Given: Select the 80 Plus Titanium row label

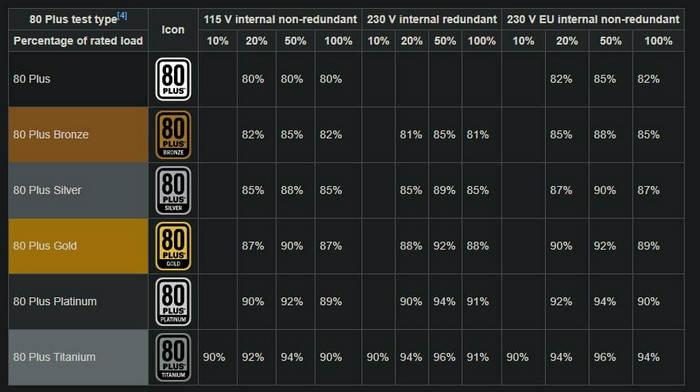Looking at the screenshot, I should [78, 357].
